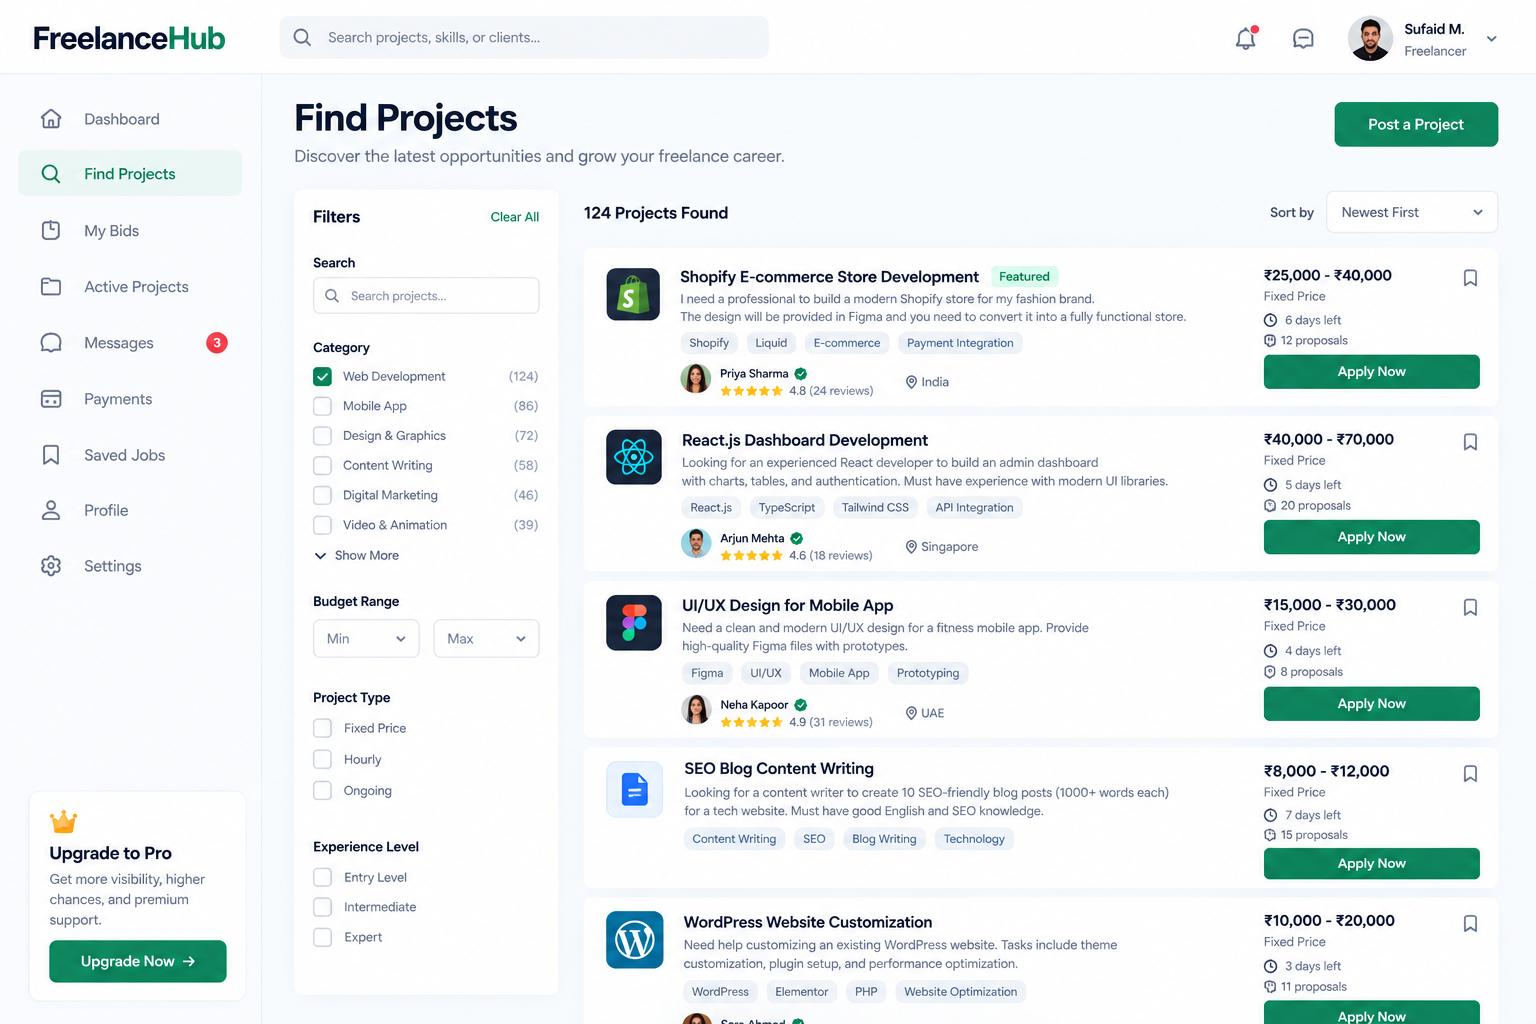
Task: Click the React.js project logo icon
Action: [634, 457]
